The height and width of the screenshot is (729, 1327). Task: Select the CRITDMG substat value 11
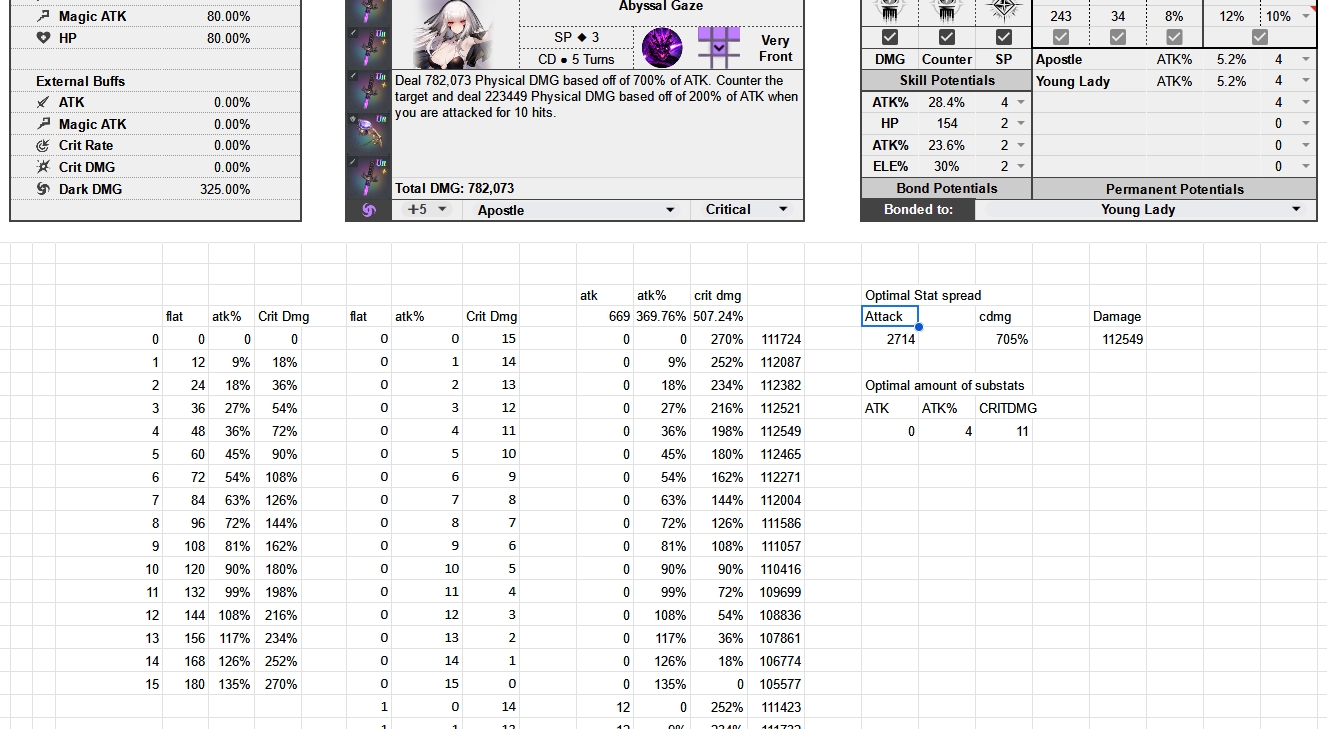click(x=1022, y=431)
